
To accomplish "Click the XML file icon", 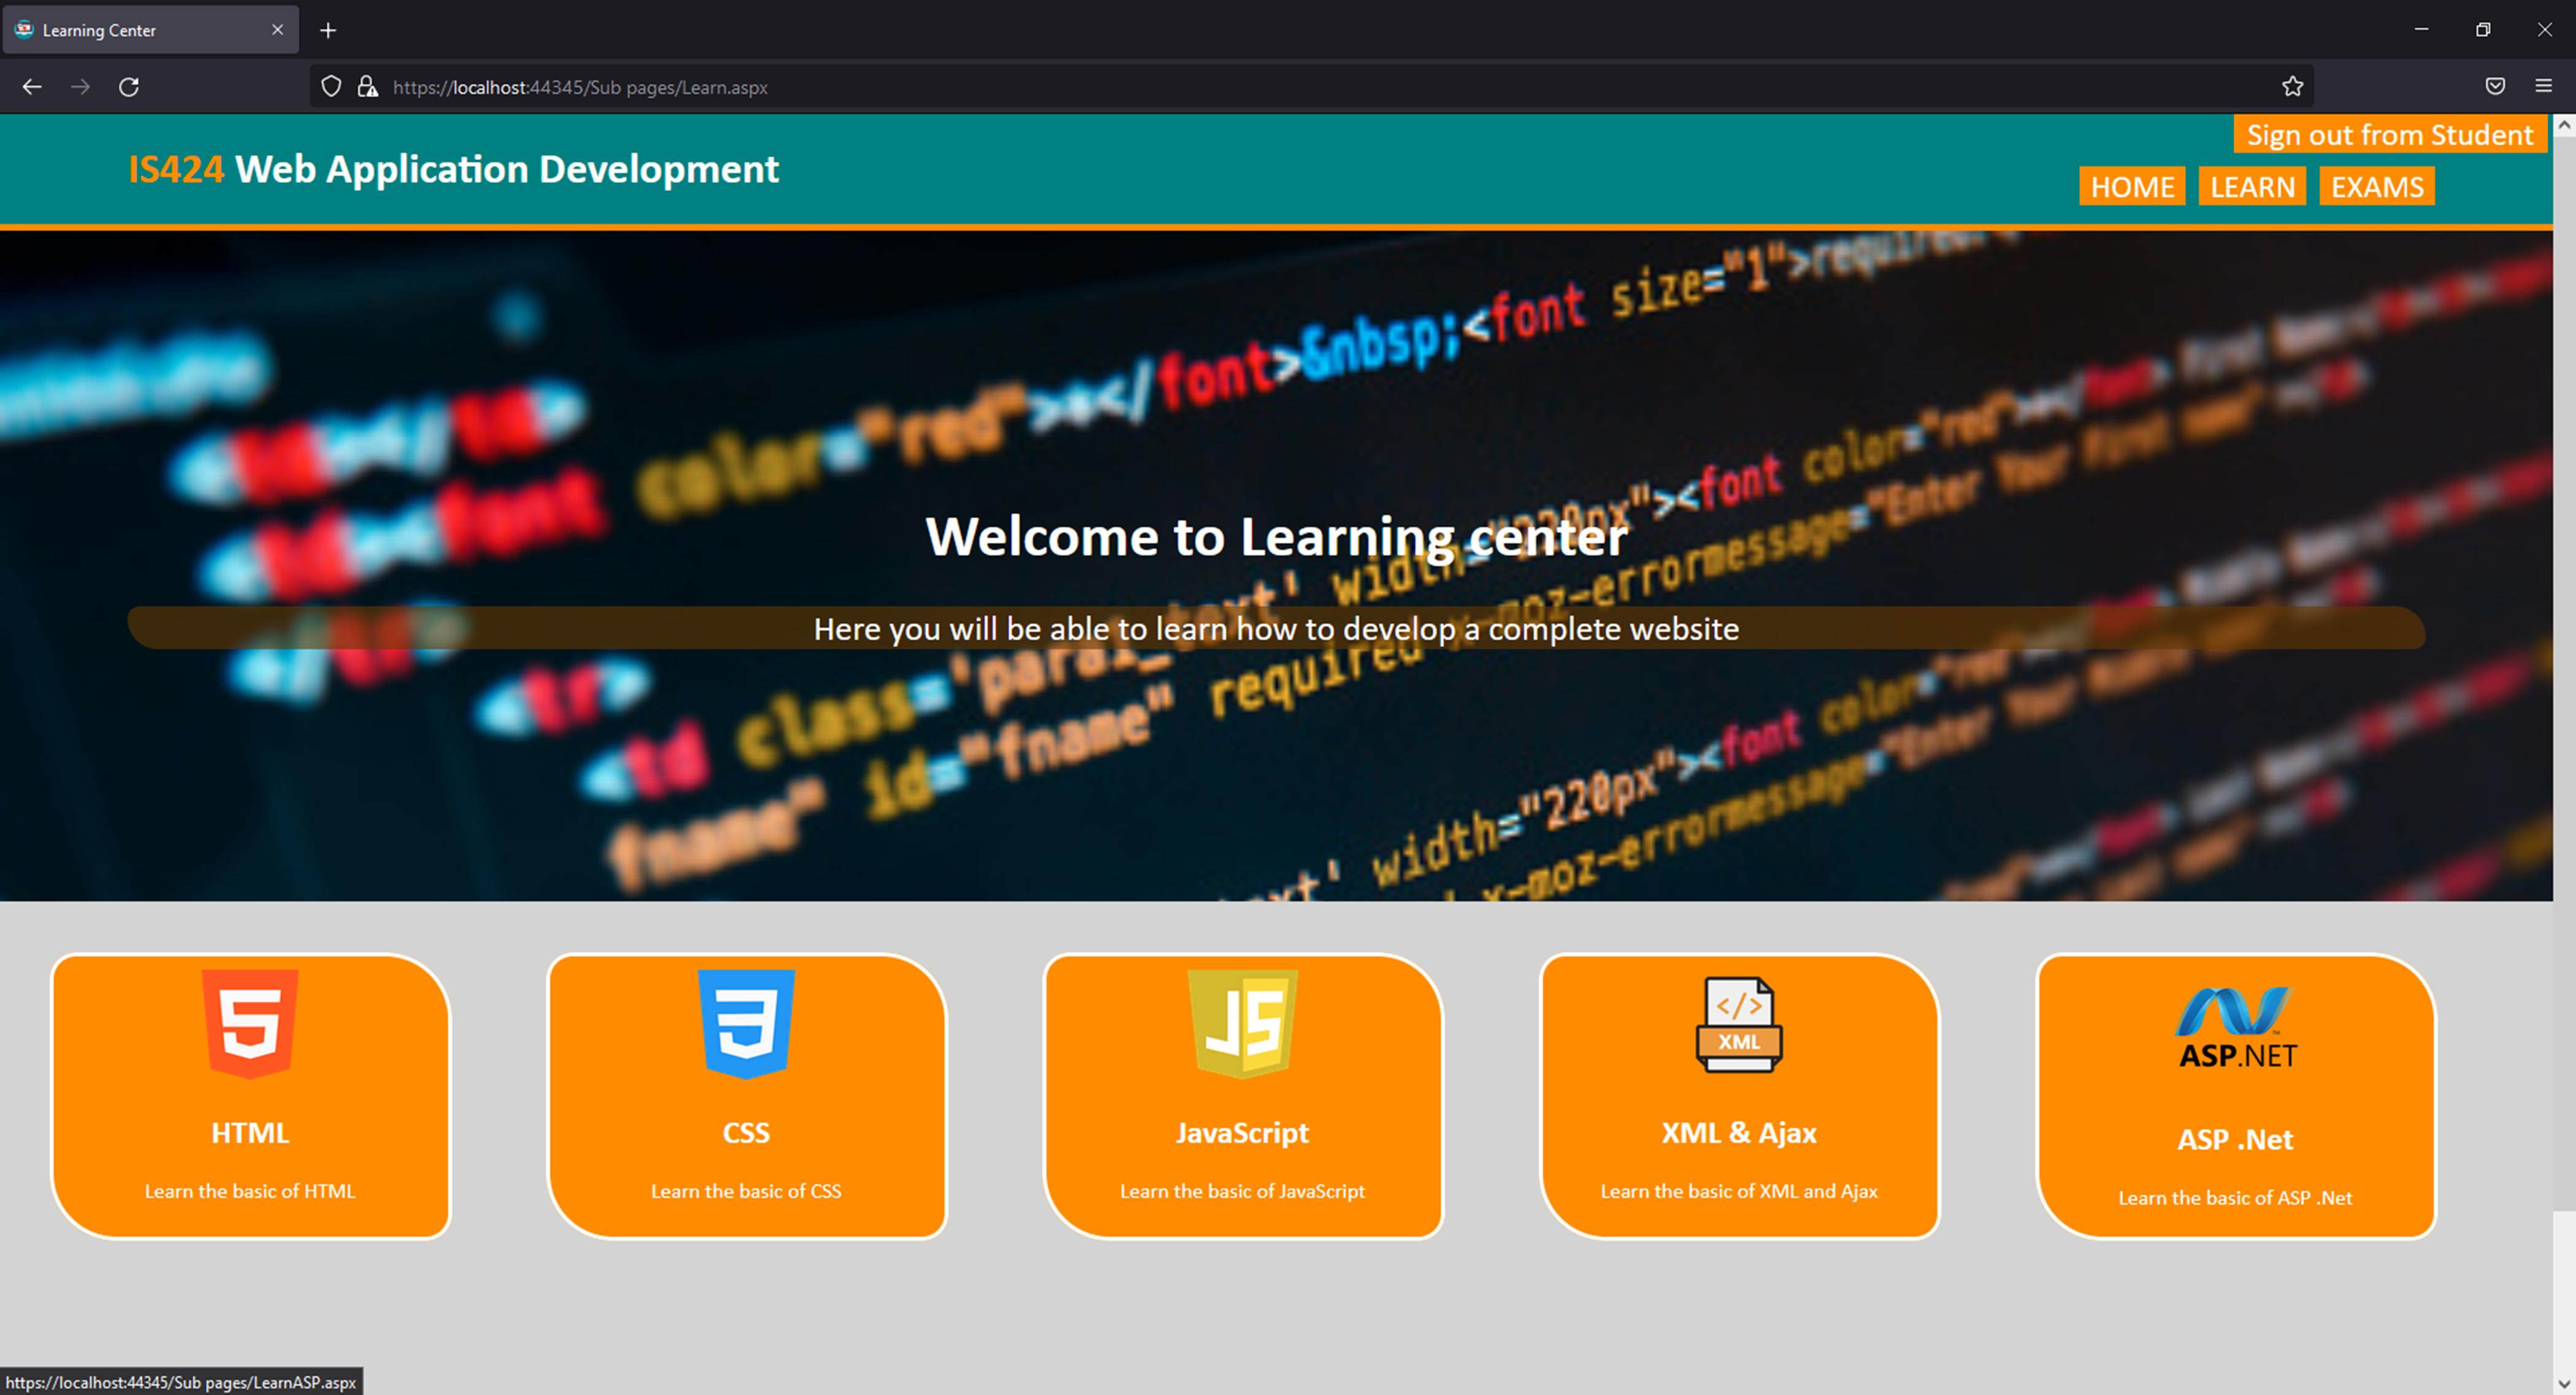I will coord(1739,1024).
